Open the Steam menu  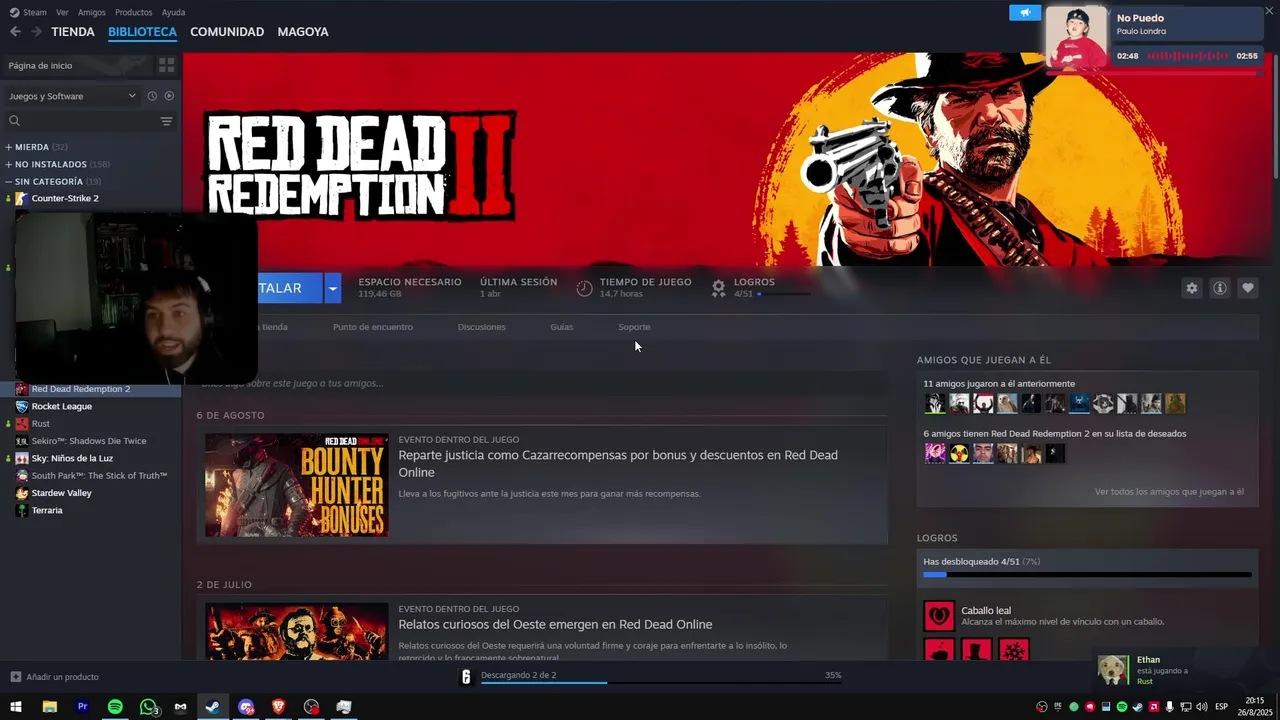point(28,12)
